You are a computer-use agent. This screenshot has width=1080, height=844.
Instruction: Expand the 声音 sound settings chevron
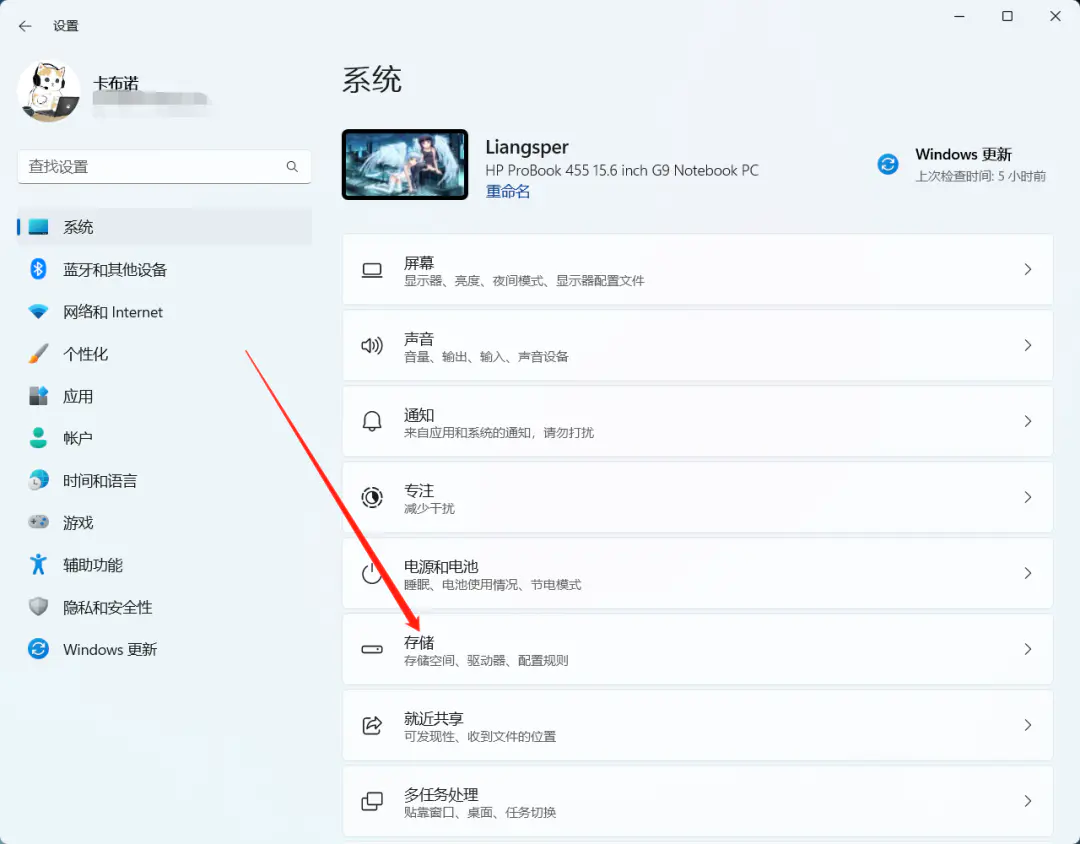point(1027,345)
